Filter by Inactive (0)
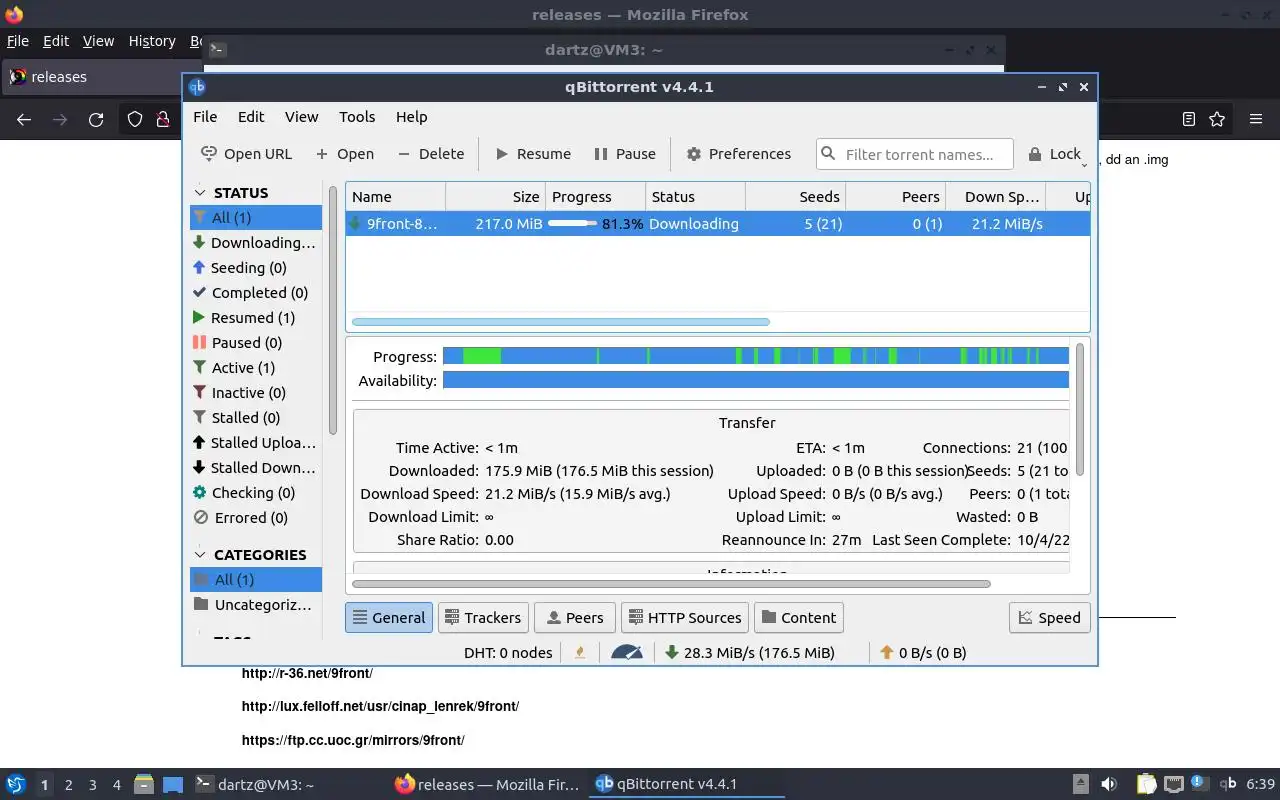This screenshot has width=1280, height=800. pos(256,392)
